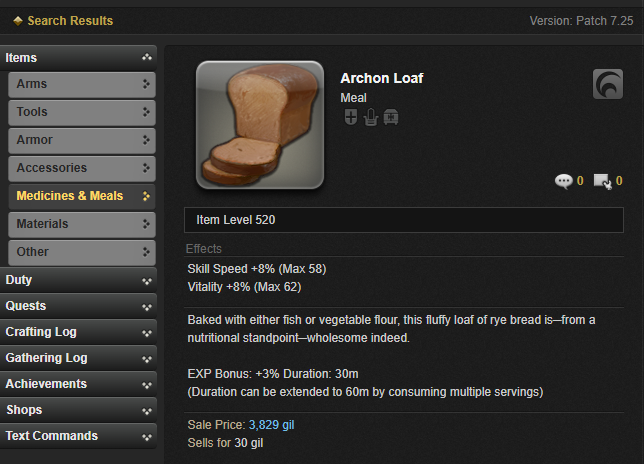The image size is (644, 464).
Task: Click the glamour dresser icon under Meal
Action: pyautogui.click(x=370, y=118)
